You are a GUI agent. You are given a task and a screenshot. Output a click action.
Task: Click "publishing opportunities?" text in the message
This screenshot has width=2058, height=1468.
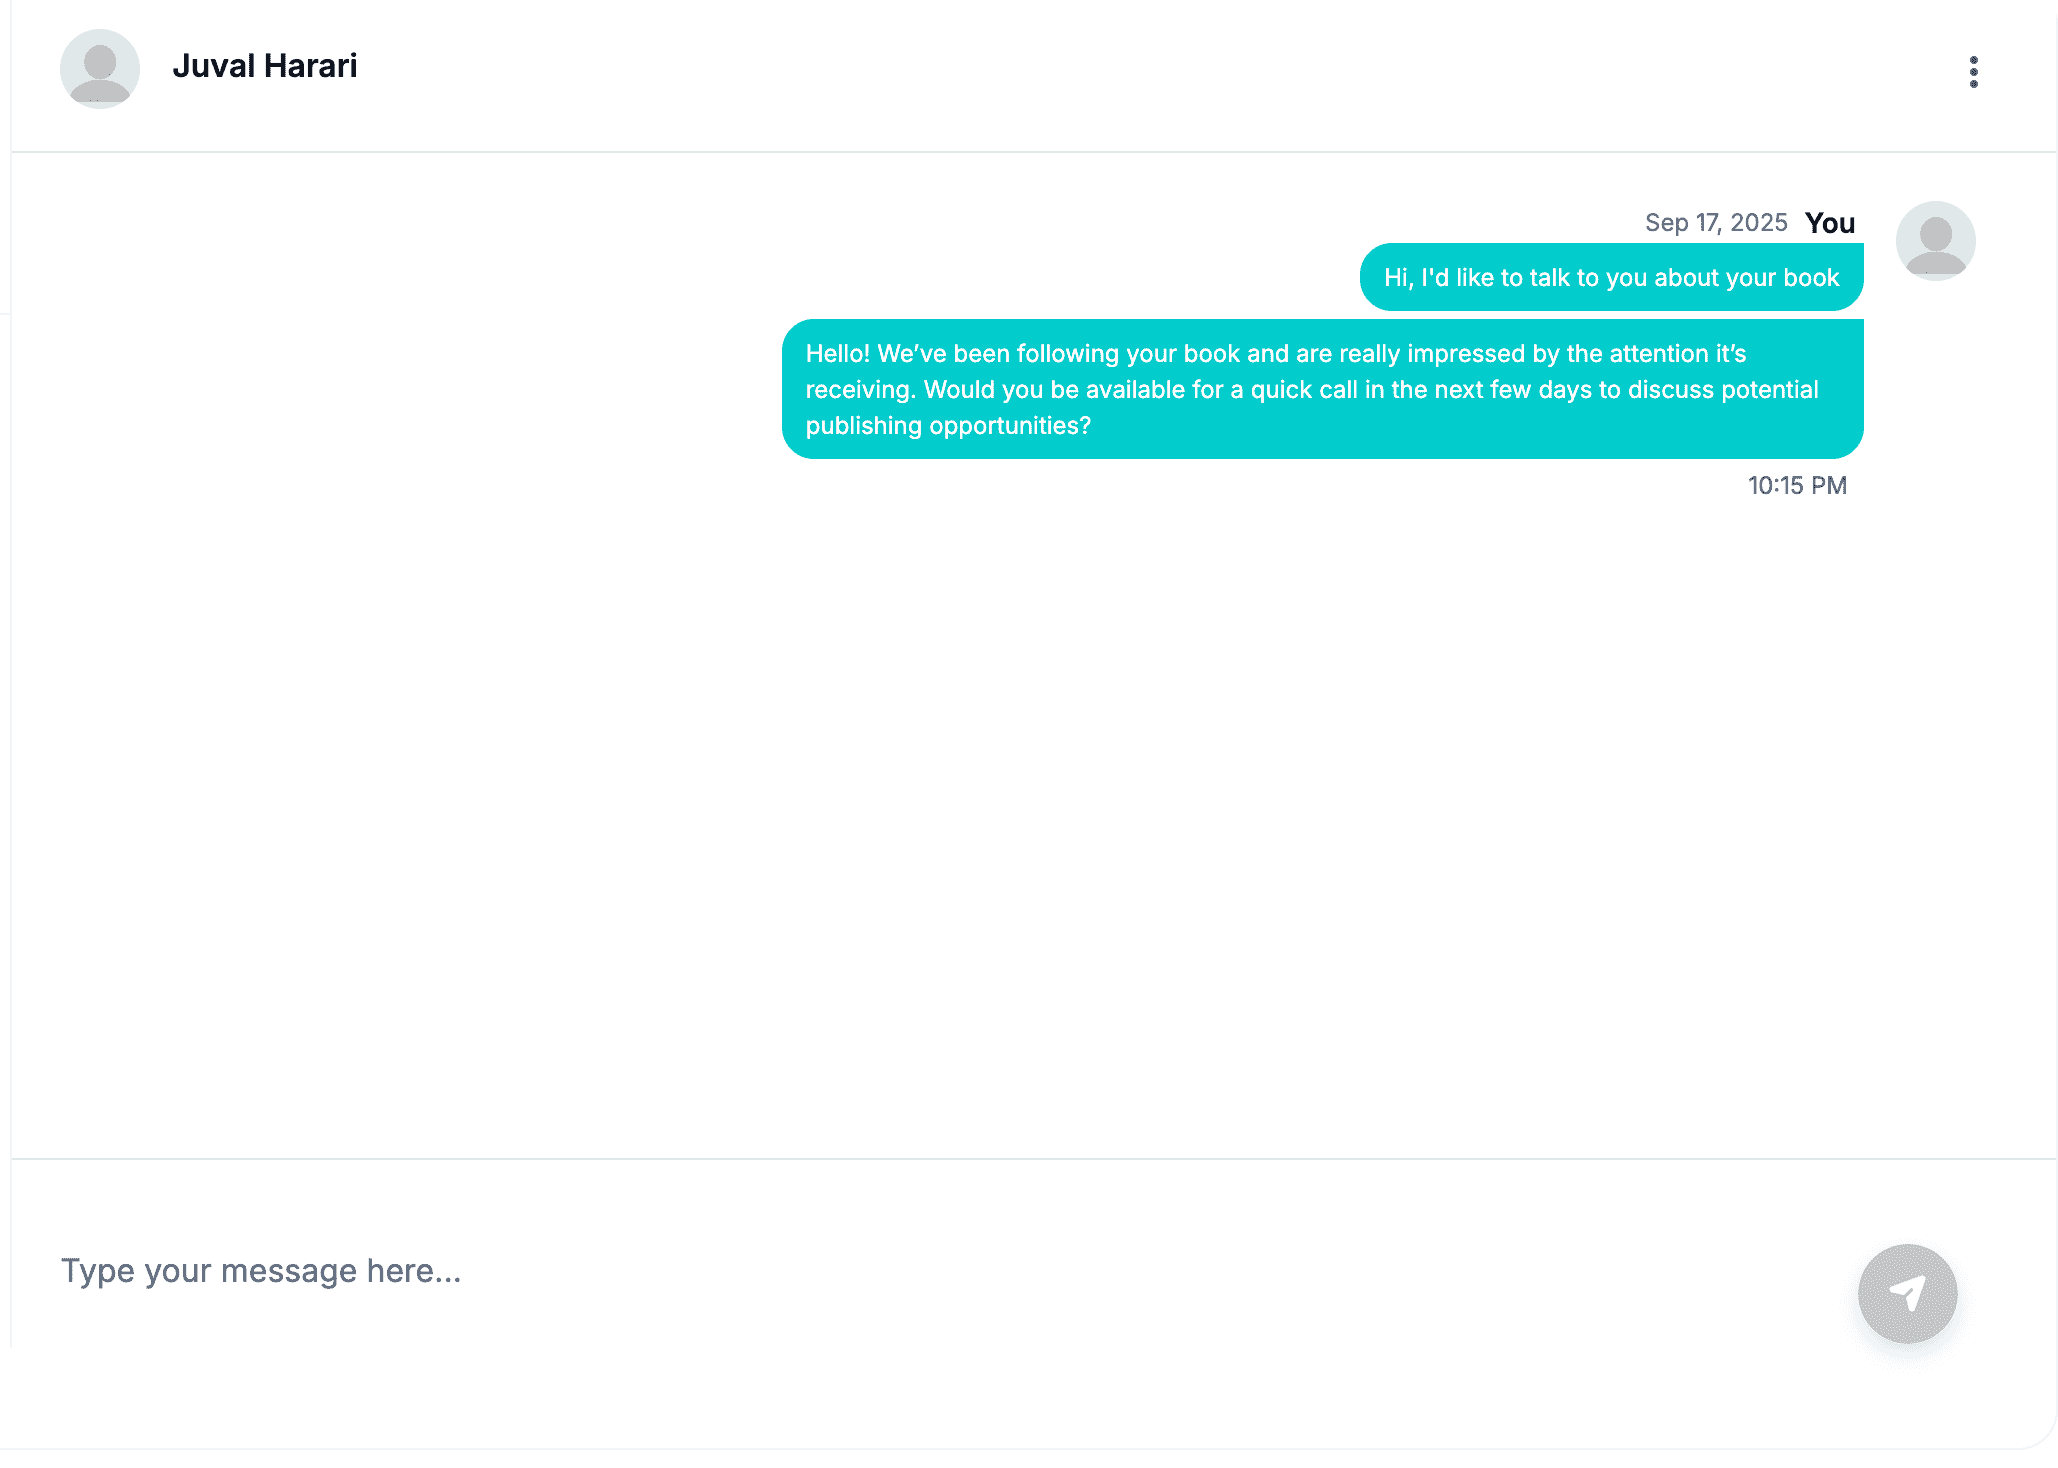coord(948,426)
